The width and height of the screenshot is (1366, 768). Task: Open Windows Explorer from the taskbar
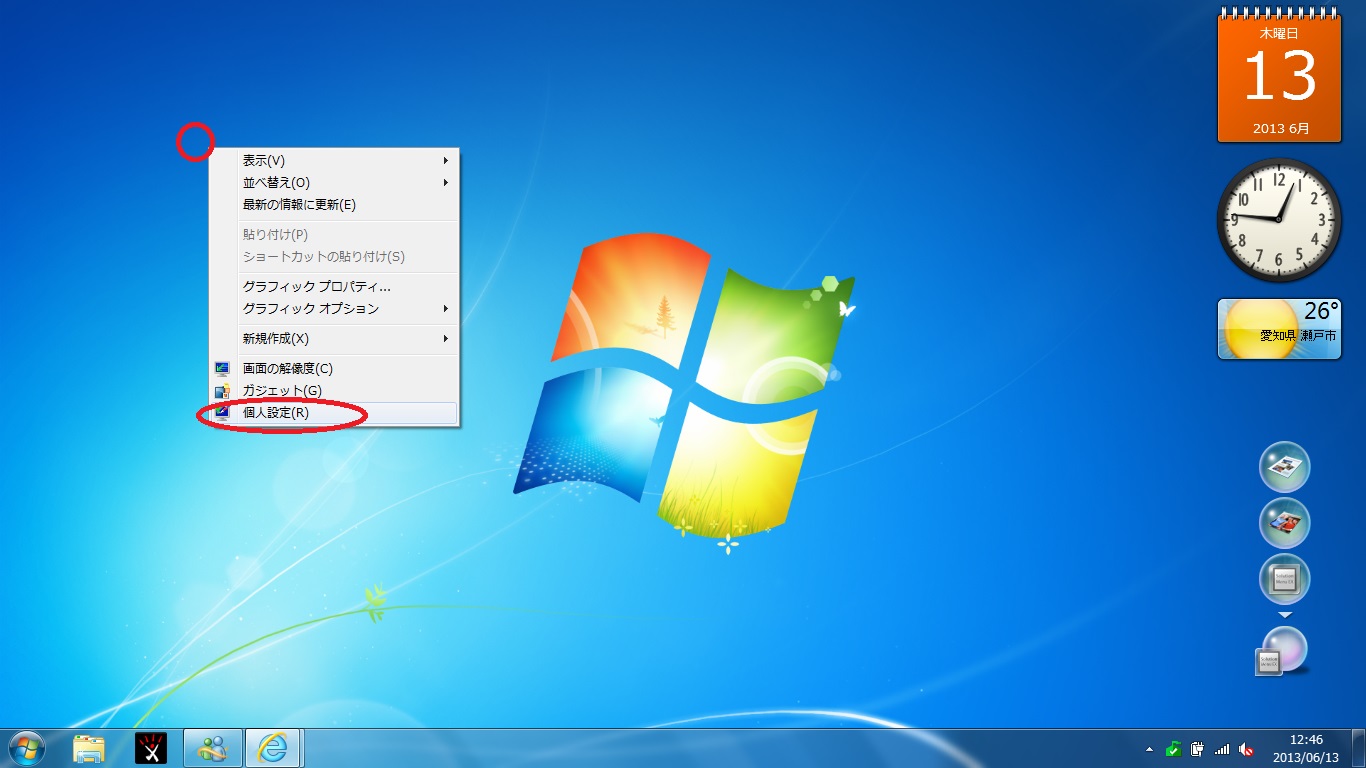(89, 748)
